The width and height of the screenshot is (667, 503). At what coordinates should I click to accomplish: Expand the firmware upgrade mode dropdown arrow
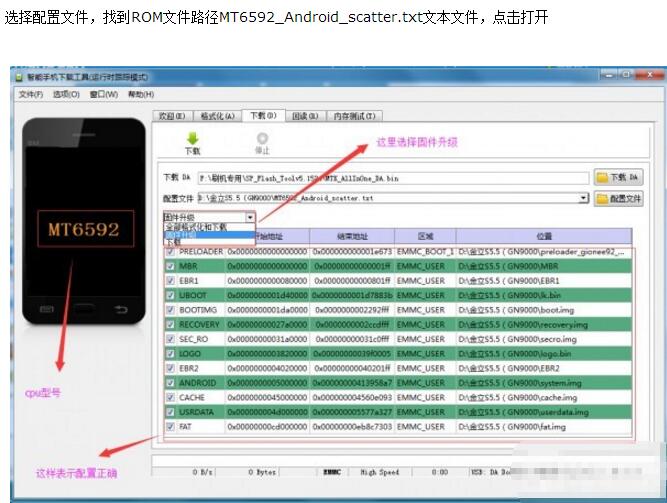click(250, 217)
